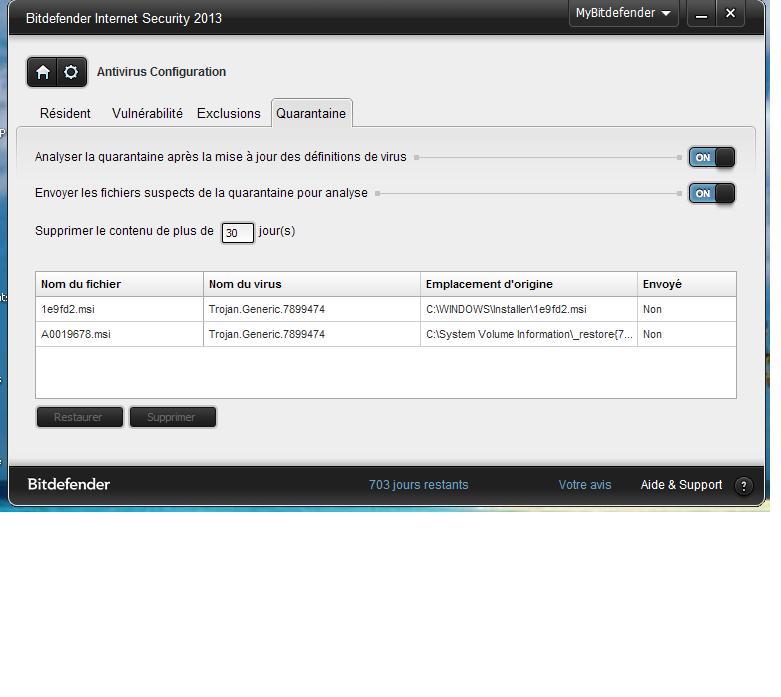Focus the days field showing 30
The width and height of the screenshot is (781, 697).
tap(238, 233)
